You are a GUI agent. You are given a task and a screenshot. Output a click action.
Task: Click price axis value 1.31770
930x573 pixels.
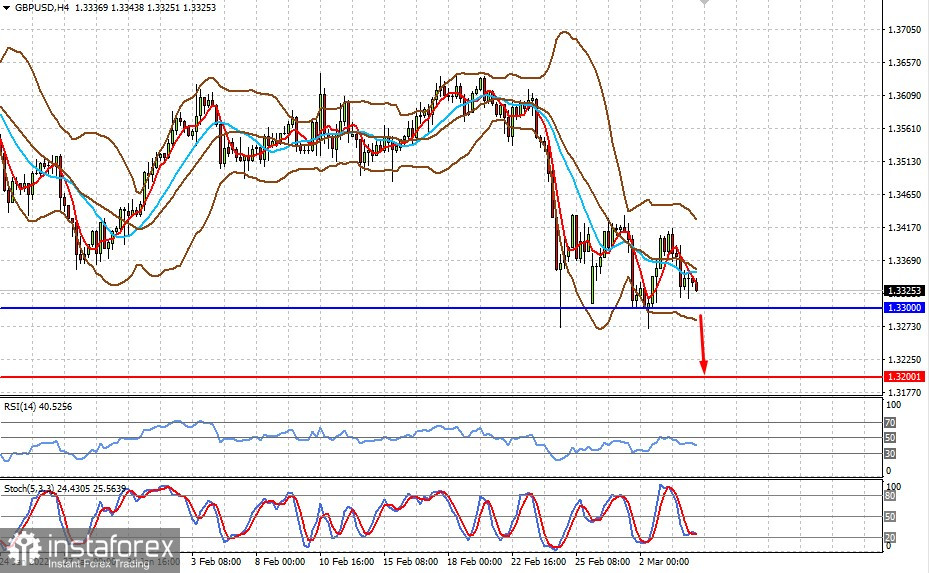tap(904, 392)
